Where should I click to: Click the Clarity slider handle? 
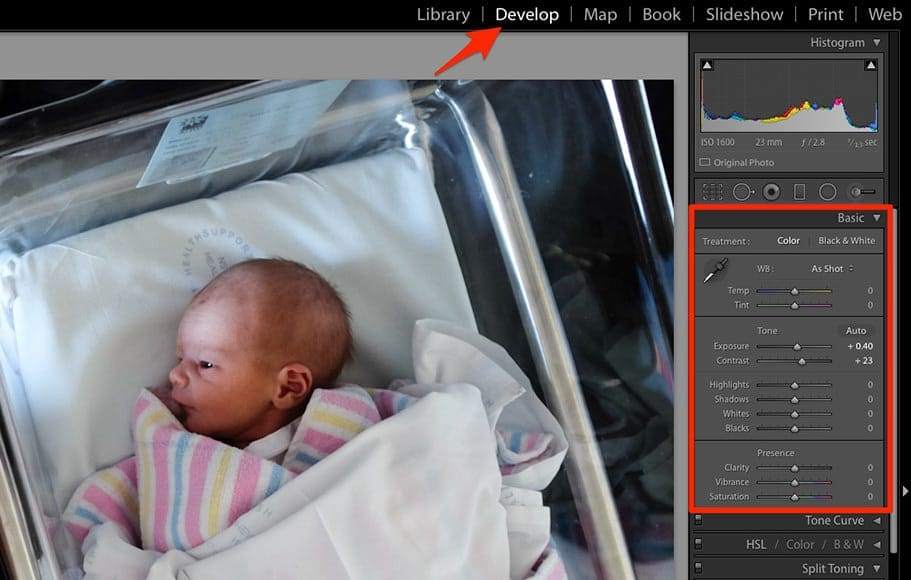pyautogui.click(x=795, y=468)
